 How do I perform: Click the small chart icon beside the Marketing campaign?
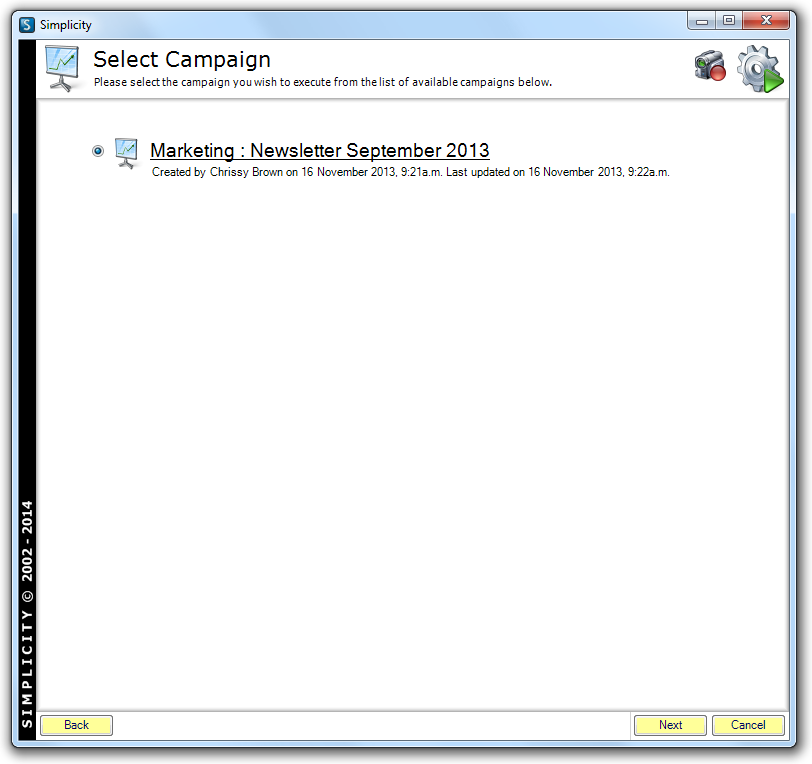[126, 153]
